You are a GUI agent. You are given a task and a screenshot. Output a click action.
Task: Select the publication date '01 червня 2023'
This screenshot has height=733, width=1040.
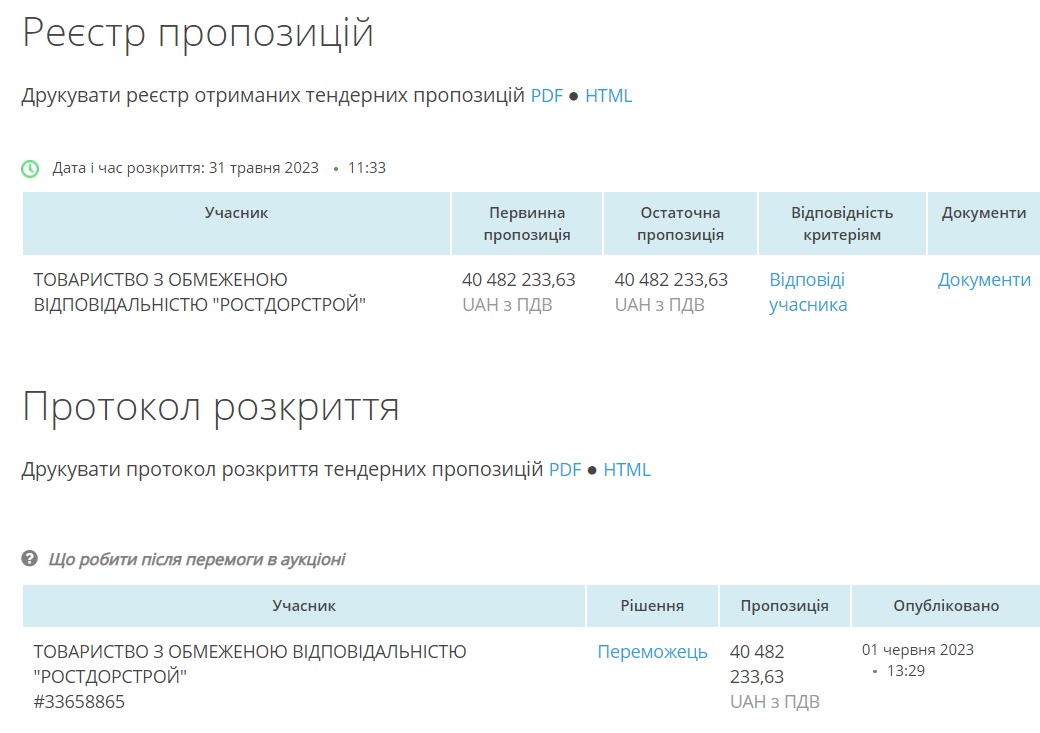tap(918, 649)
